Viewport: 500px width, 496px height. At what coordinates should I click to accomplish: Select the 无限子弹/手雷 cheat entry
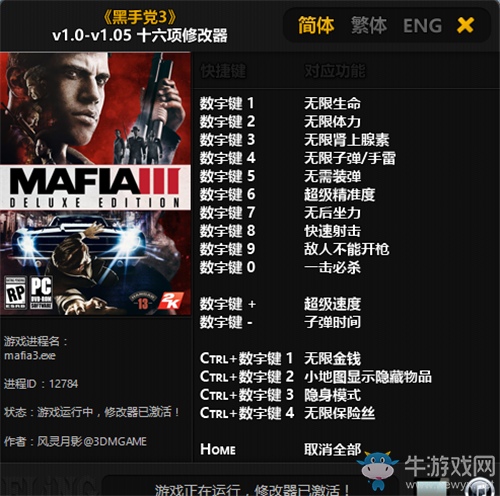click(x=350, y=158)
